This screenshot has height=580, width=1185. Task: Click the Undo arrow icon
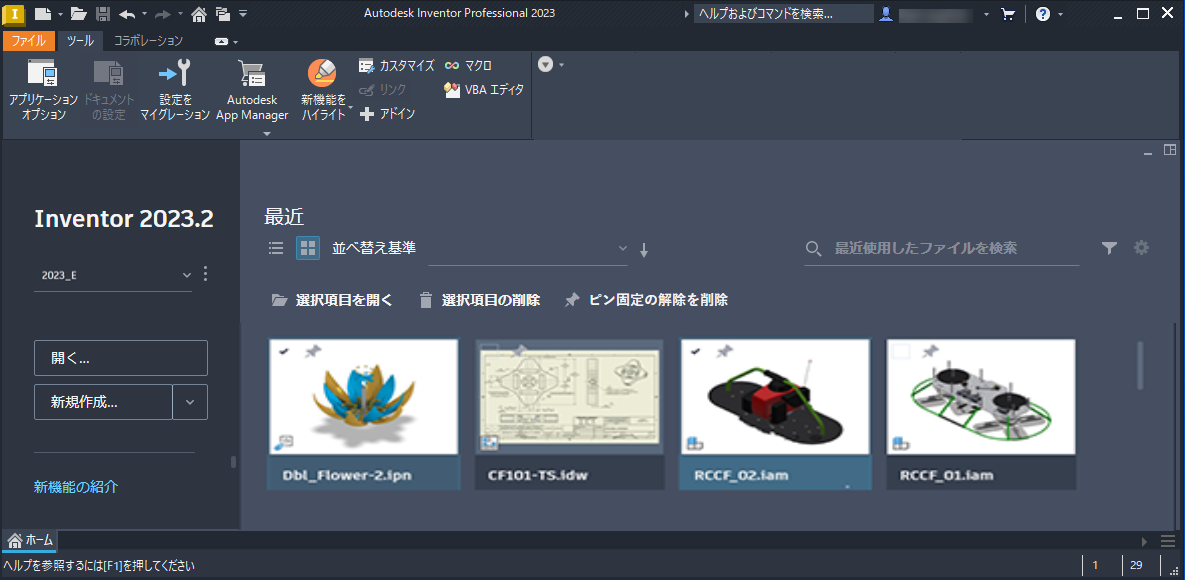point(127,14)
